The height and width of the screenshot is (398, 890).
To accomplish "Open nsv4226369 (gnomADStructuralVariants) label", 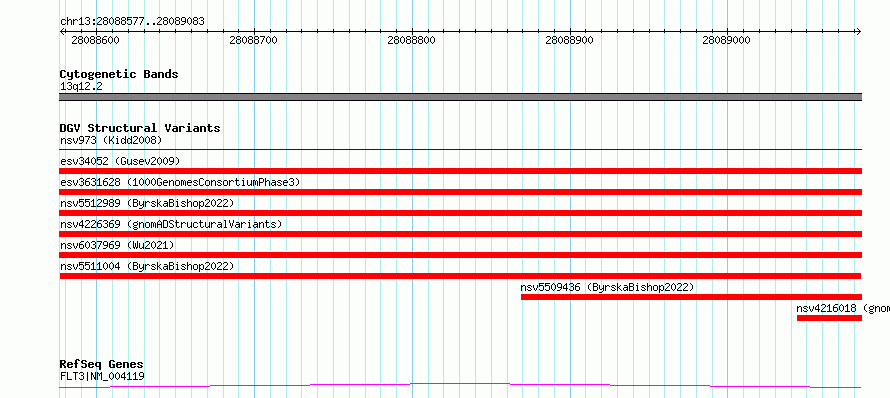I will (171, 224).
